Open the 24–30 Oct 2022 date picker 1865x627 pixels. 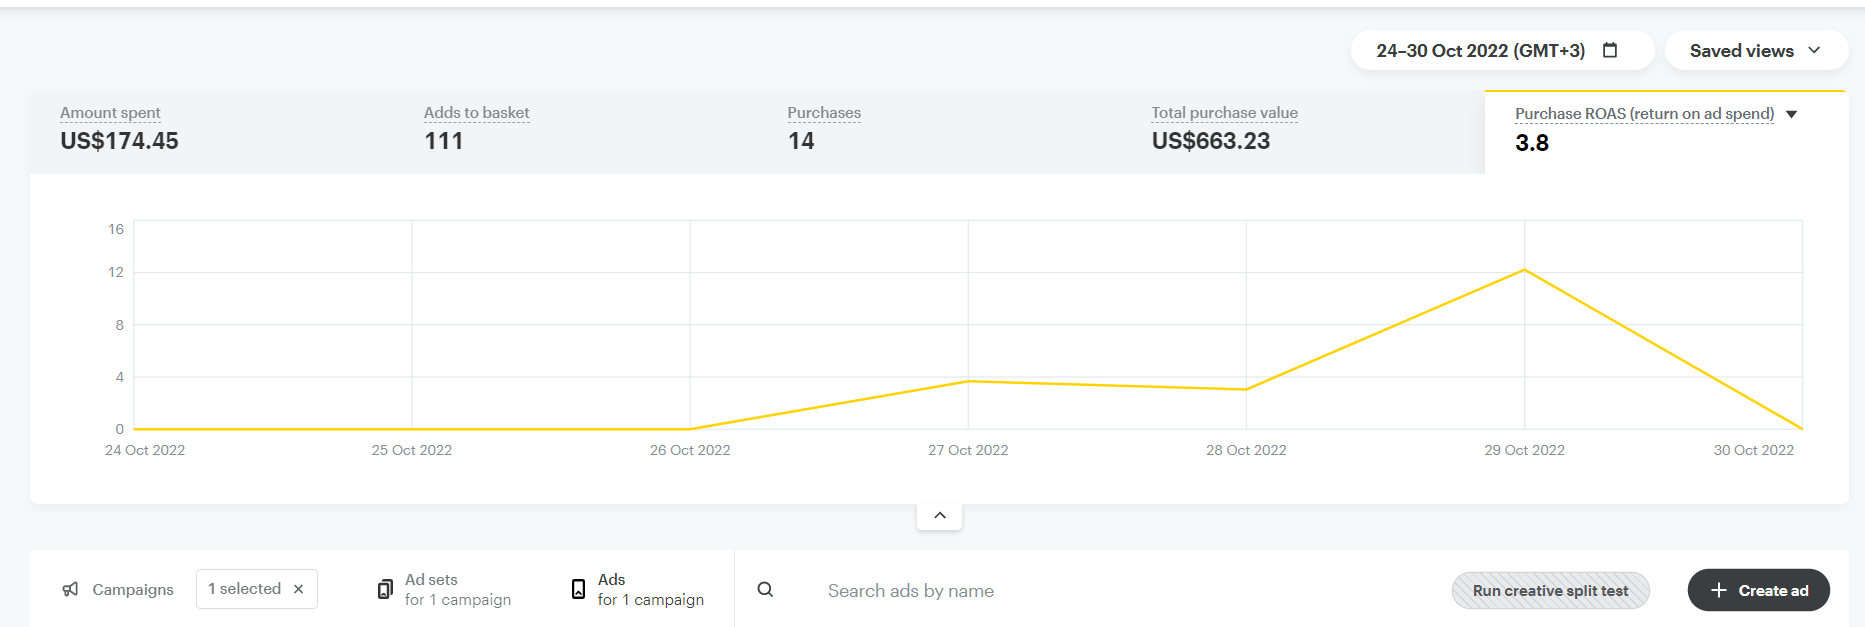point(1480,51)
